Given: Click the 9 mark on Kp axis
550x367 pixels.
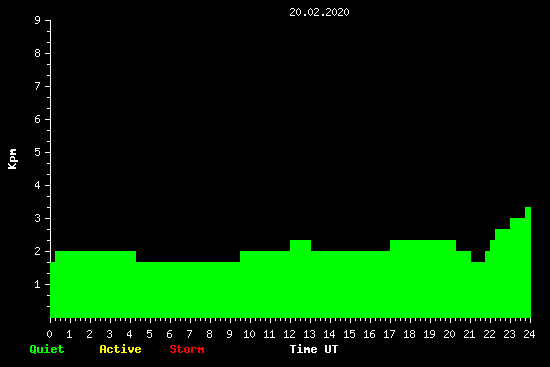Looking at the screenshot, I should (38, 20).
